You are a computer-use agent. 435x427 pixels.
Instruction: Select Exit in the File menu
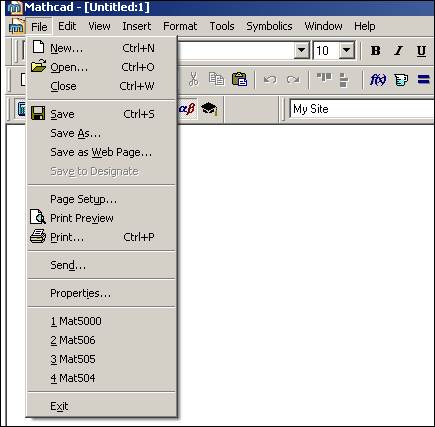[101, 406]
